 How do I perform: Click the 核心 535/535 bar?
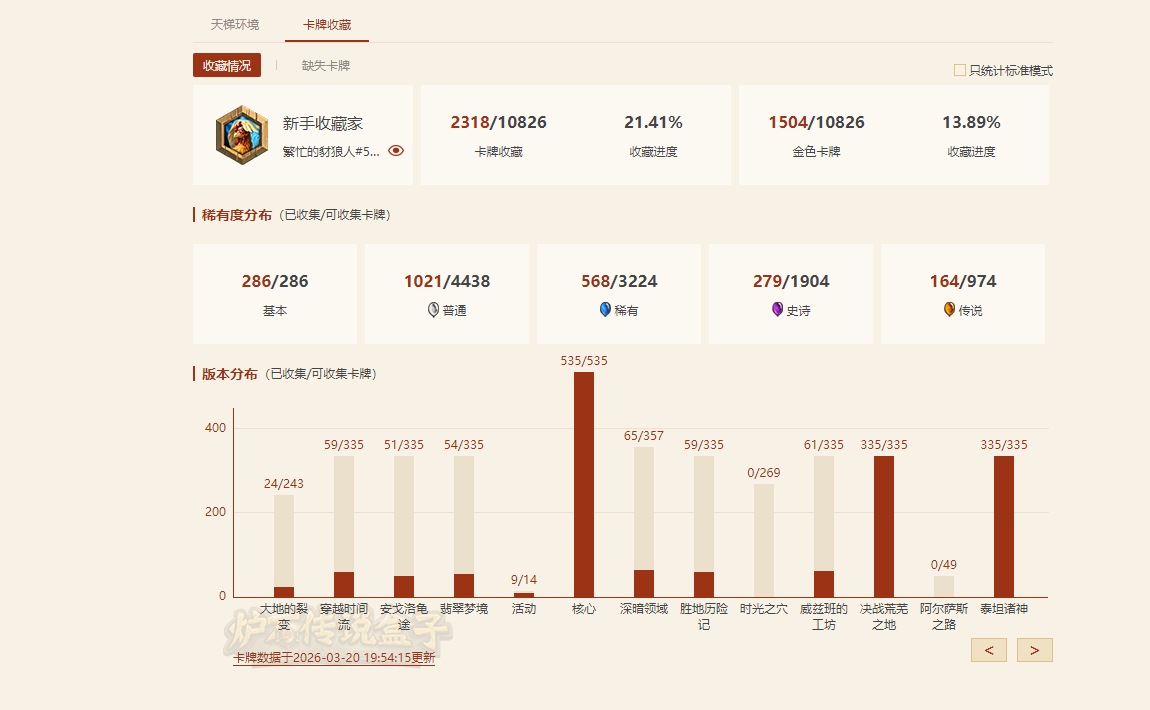click(x=584, y=484)
